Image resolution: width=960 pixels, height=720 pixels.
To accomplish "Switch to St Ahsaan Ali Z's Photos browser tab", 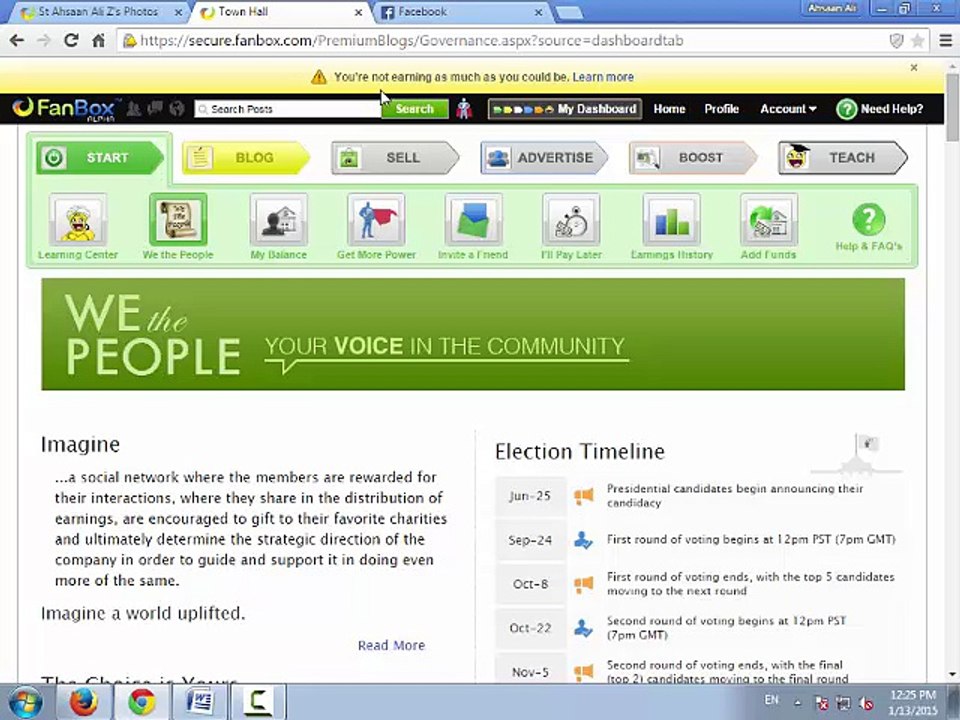I will point(98,12).
